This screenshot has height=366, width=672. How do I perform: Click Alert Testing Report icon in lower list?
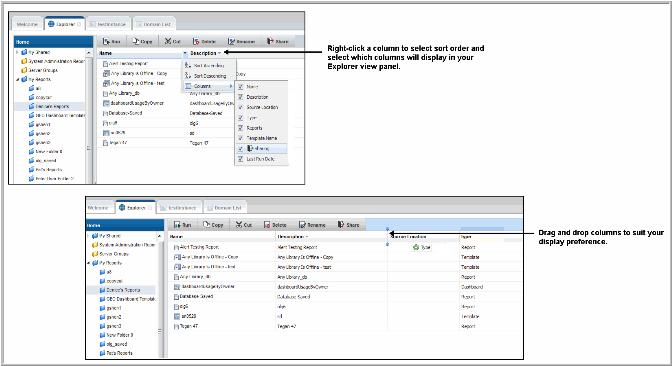click(x=176, y=247)
